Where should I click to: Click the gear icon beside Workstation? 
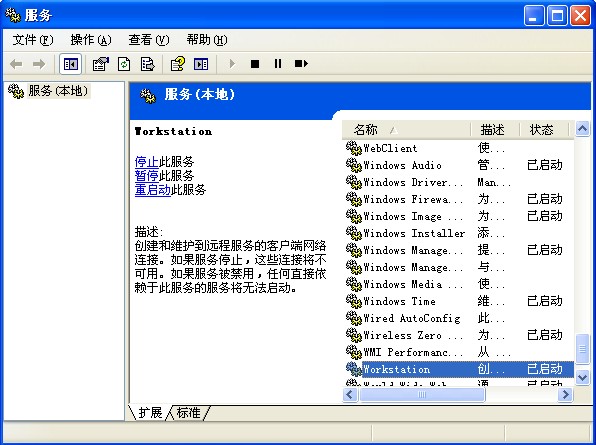pos(353,369)
